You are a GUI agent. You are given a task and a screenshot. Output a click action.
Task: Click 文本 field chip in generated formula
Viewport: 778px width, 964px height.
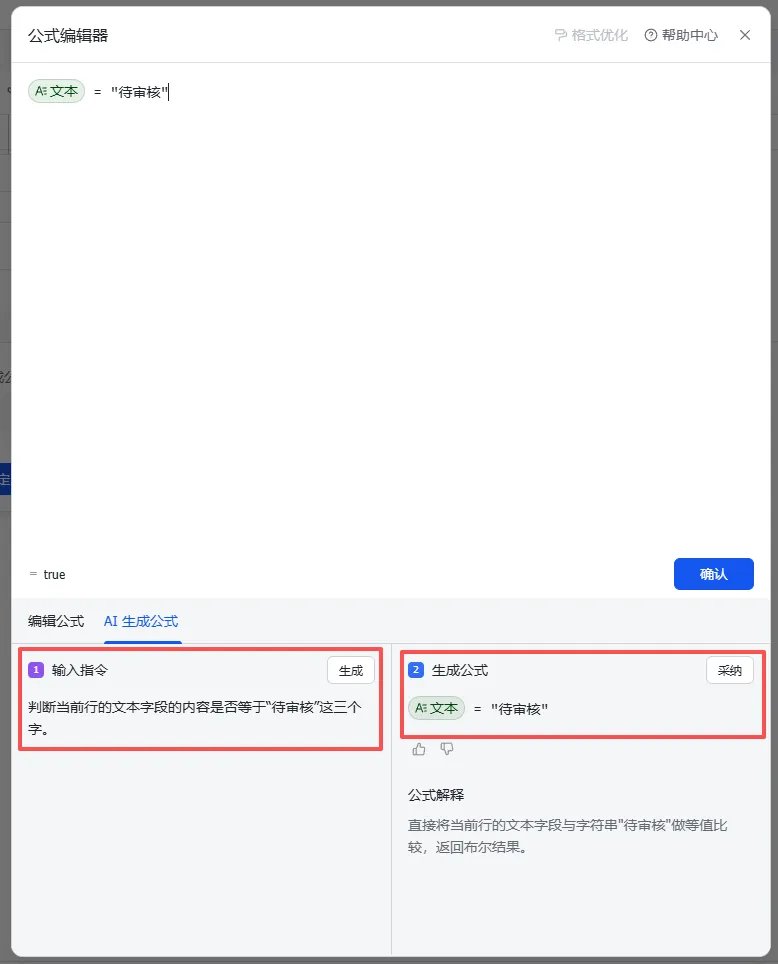[x=436, y=708]
